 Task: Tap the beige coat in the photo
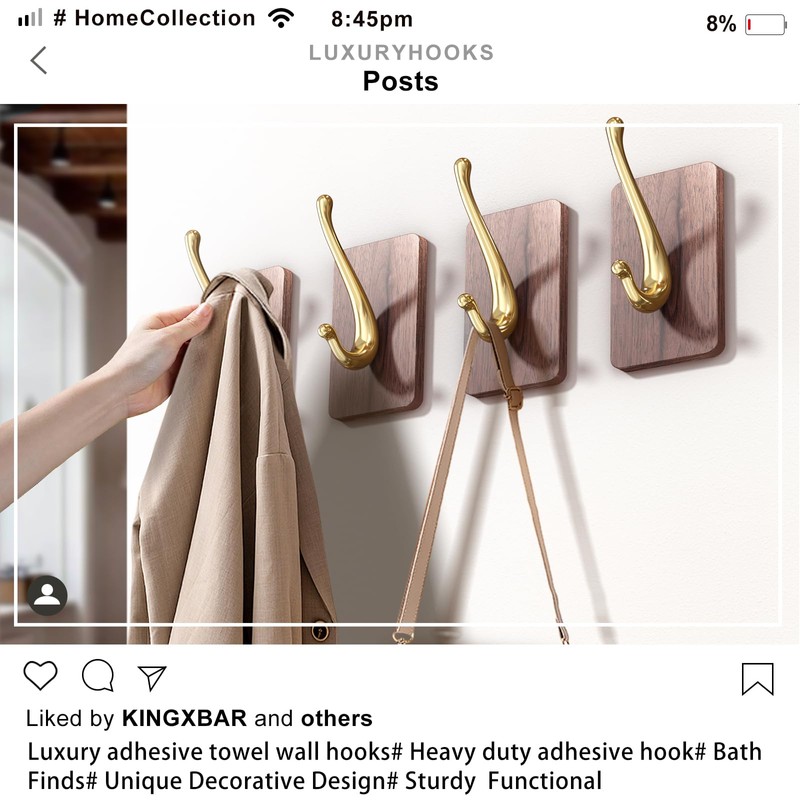pyautogui.click(x=230, y=459)
